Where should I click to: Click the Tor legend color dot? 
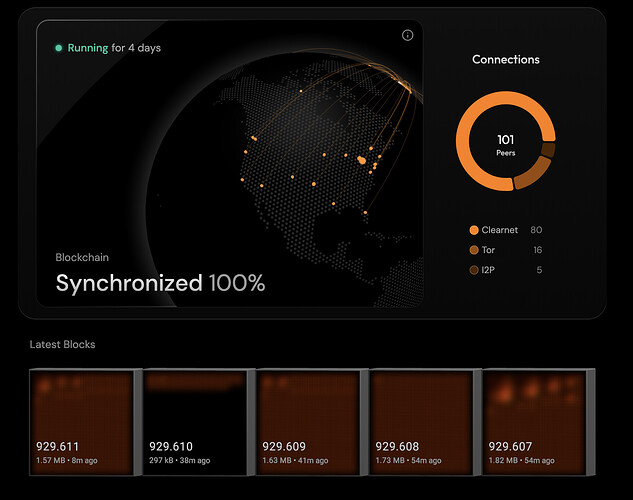pyautogui.click(x=474, y=250)
